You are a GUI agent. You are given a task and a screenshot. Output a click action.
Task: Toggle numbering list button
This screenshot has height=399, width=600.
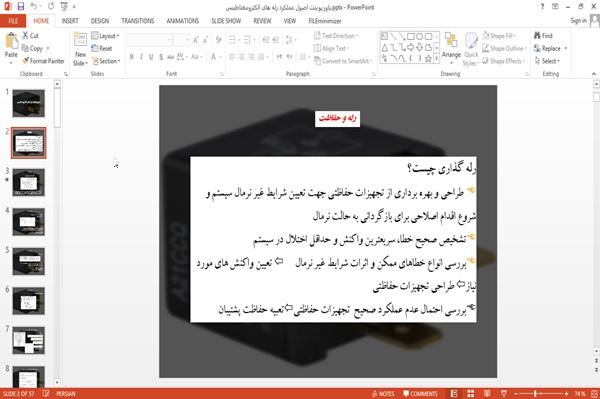(248, 40)
